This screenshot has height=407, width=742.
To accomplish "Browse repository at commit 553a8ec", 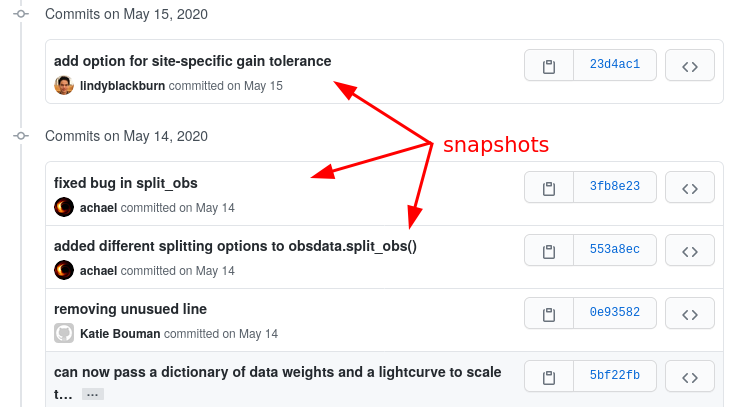I will pyautogui.click(x=689, y=249).
